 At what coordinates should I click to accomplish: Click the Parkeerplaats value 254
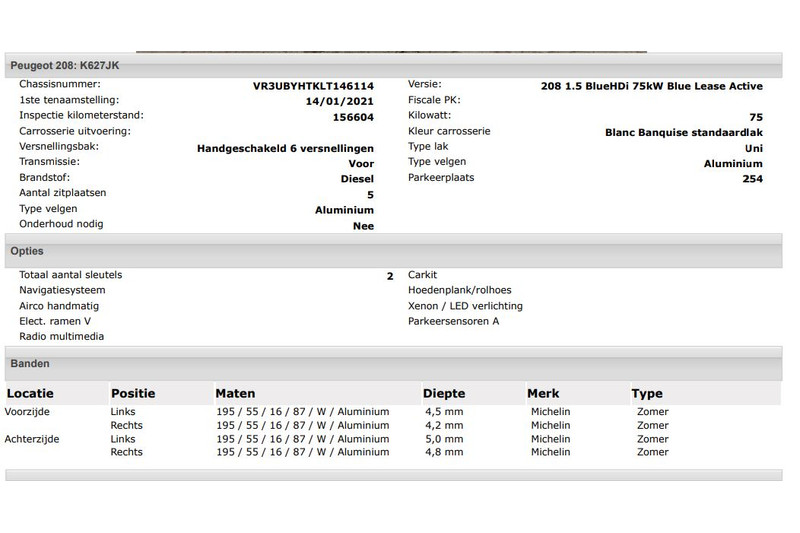[x=752, y=179]
